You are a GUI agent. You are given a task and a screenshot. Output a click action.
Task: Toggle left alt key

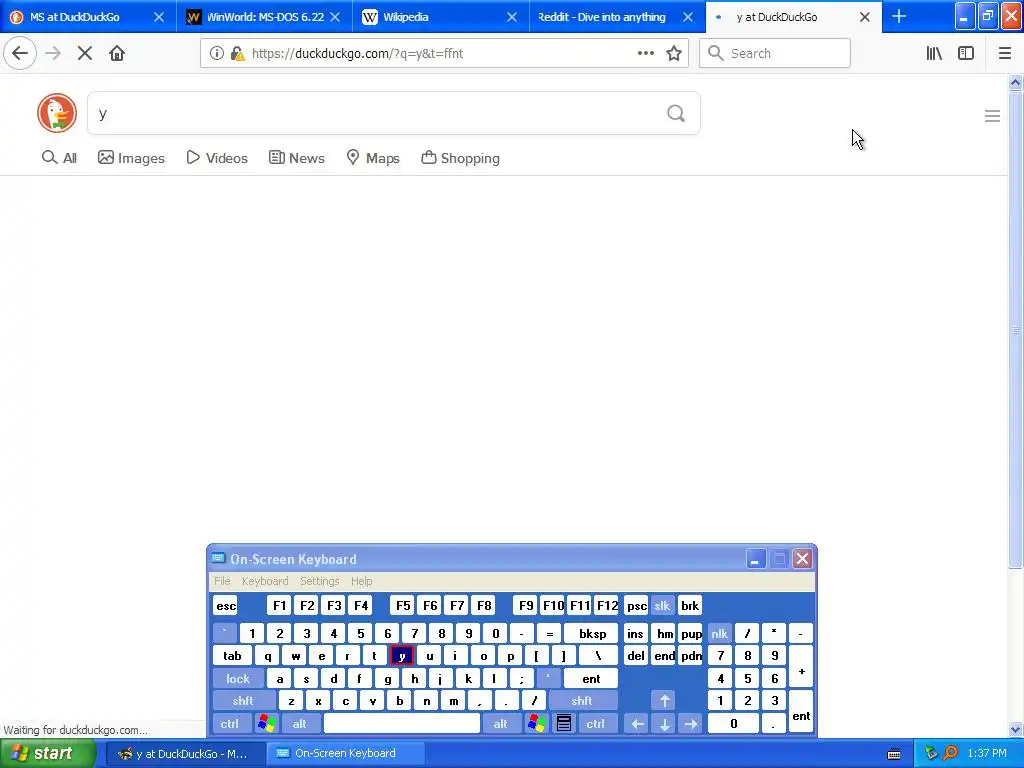point(300,724)
